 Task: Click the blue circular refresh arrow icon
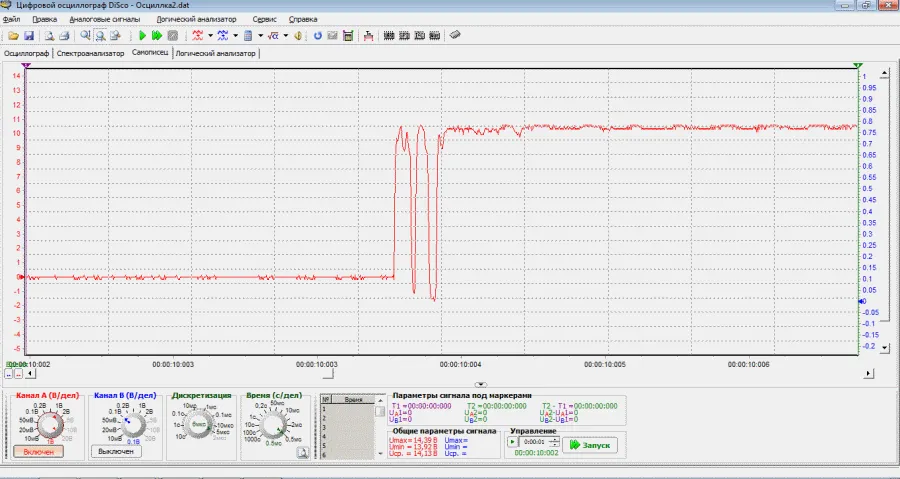317,36
